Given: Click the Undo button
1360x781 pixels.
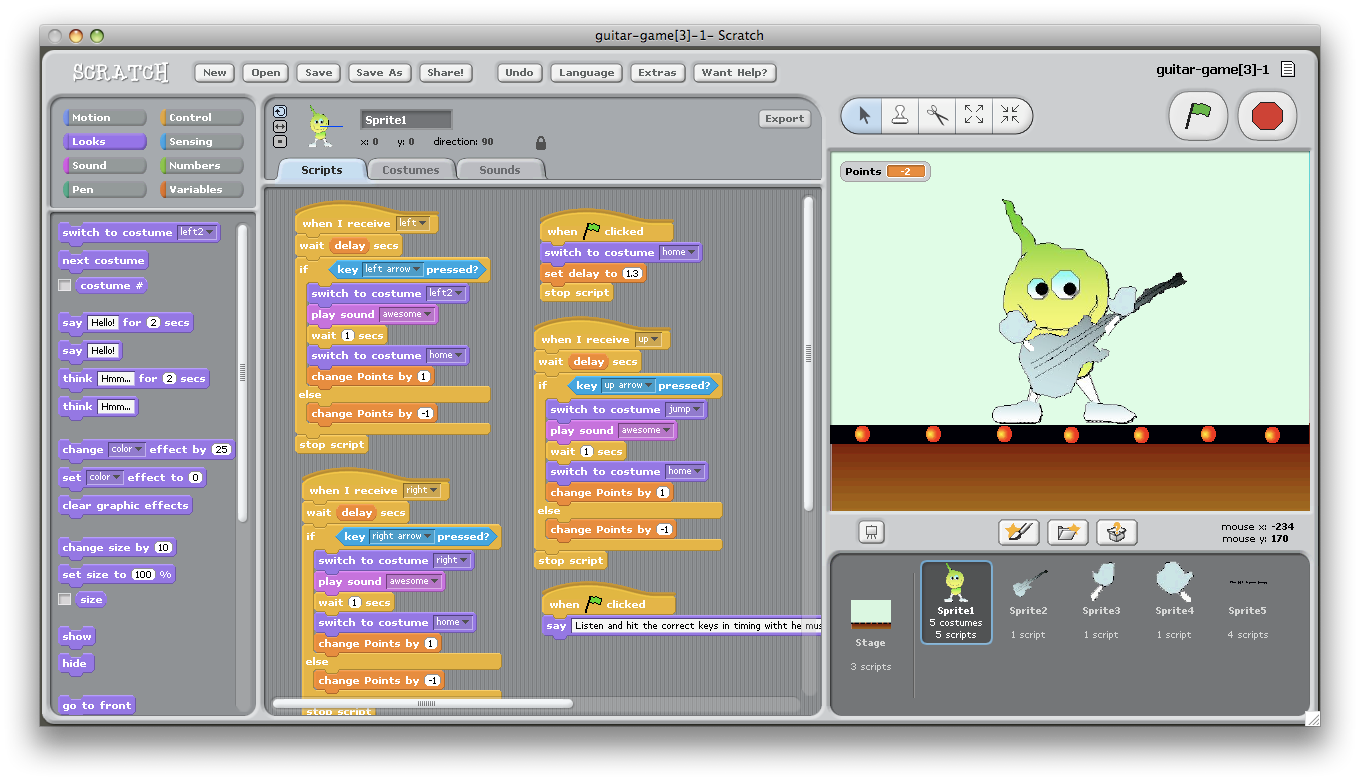Looking at the screenshot, I should pyautogui.click(x=520, y=72).
